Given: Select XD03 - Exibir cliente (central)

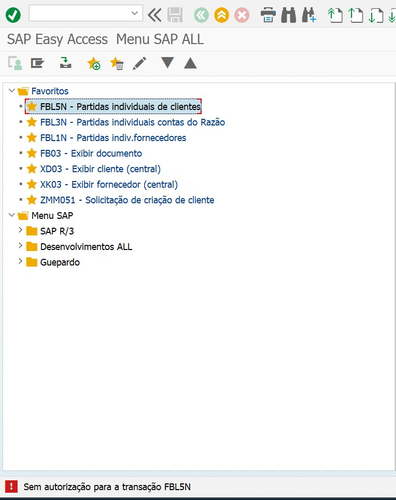Looking at the screenshot, I should (100, 169).
